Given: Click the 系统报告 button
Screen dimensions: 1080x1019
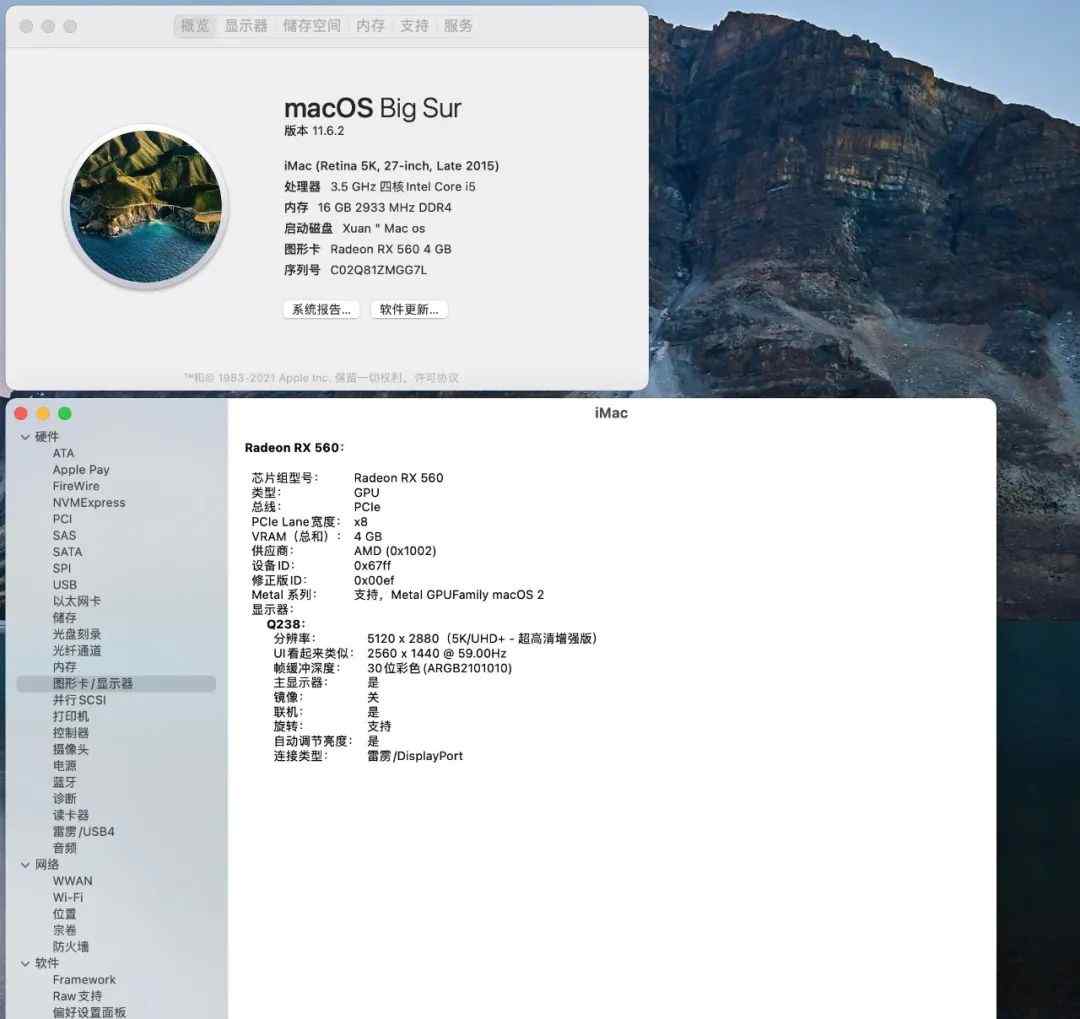Looking at the screenshot, I should pyautogui.click(x=321, y=309).
